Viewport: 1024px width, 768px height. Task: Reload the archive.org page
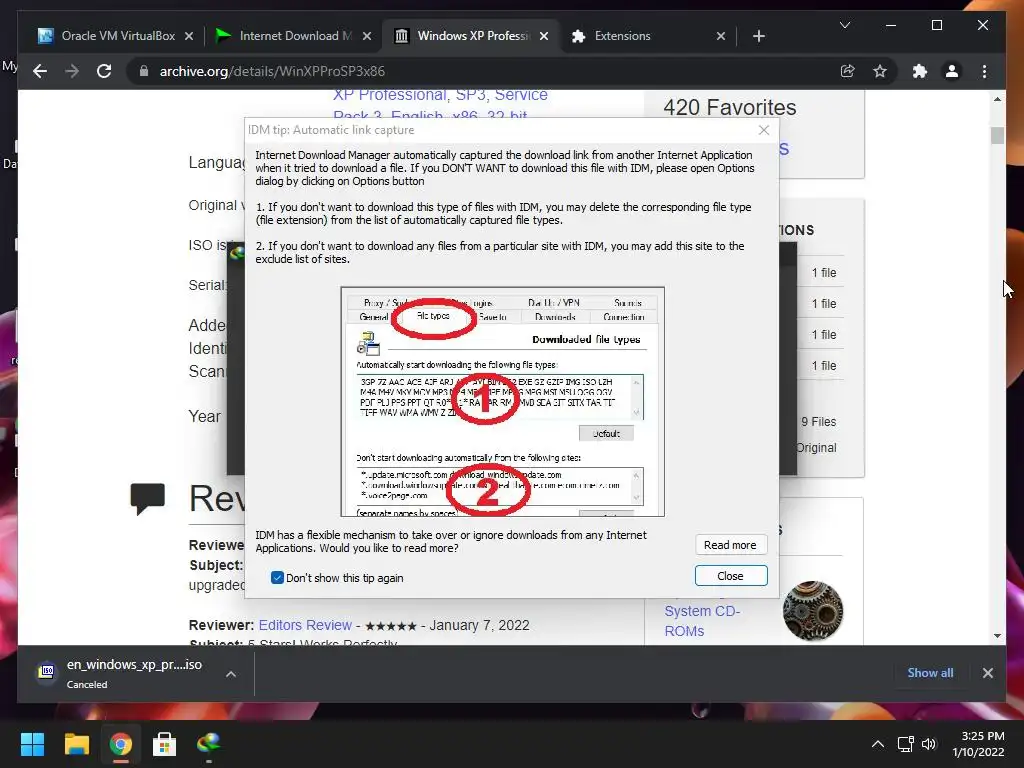click(104, 71)
